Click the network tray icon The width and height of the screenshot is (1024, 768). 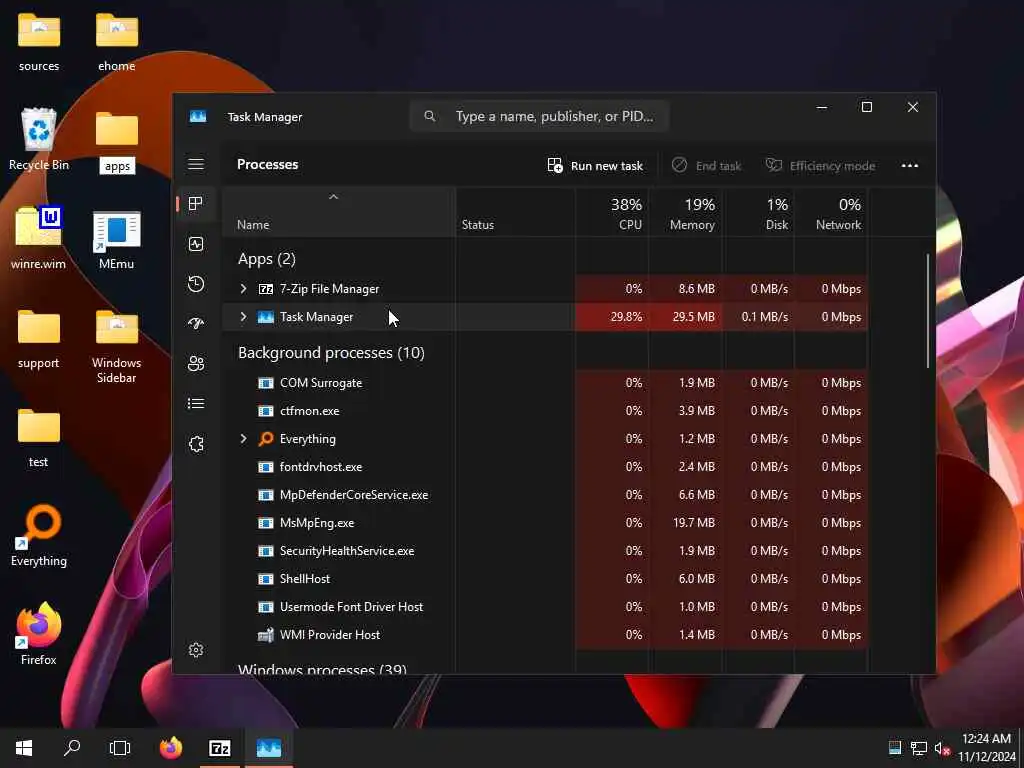[x=919, y=748]
